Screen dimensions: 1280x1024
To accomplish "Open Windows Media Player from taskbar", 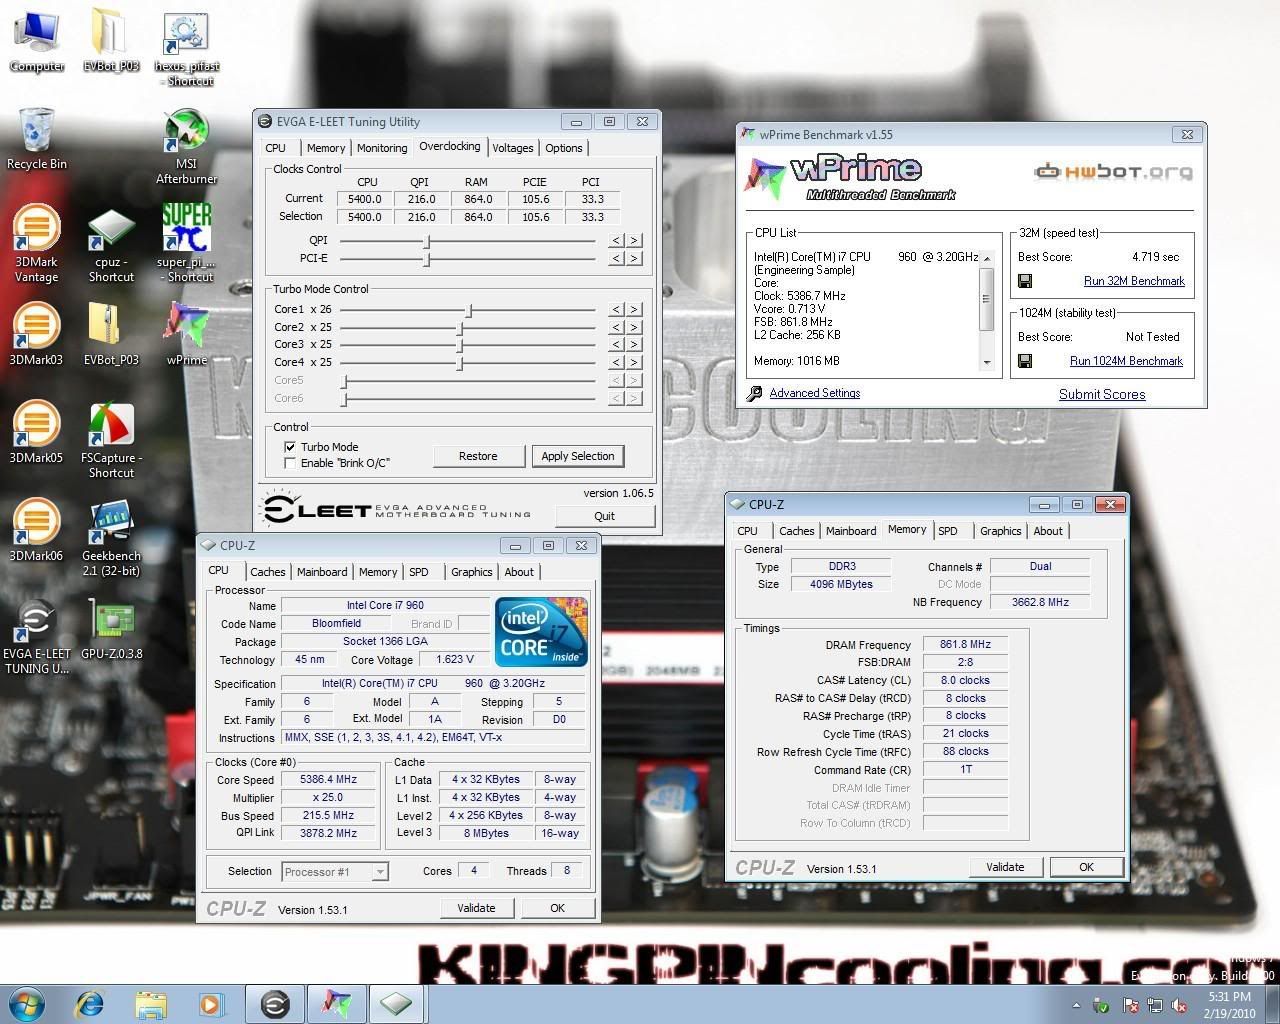I will (211, 1003).
